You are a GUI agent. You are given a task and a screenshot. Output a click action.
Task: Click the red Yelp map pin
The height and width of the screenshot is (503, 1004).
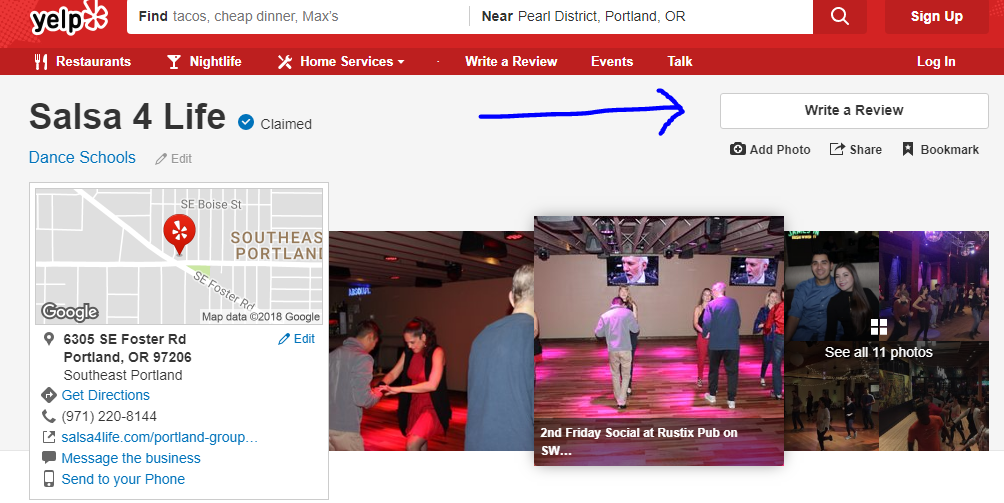pyautogui.click(x=179, y=235)
